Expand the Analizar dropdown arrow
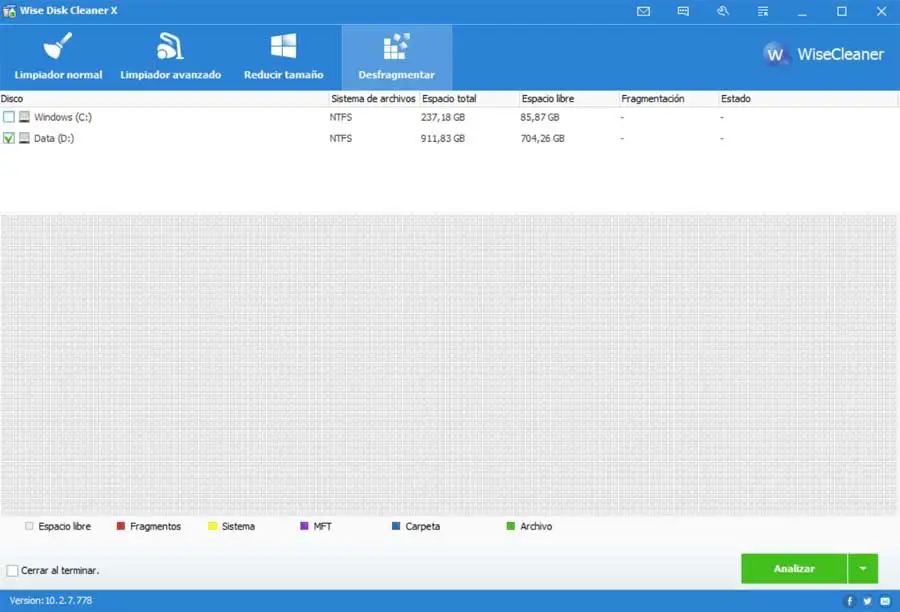 pos(863,568)
